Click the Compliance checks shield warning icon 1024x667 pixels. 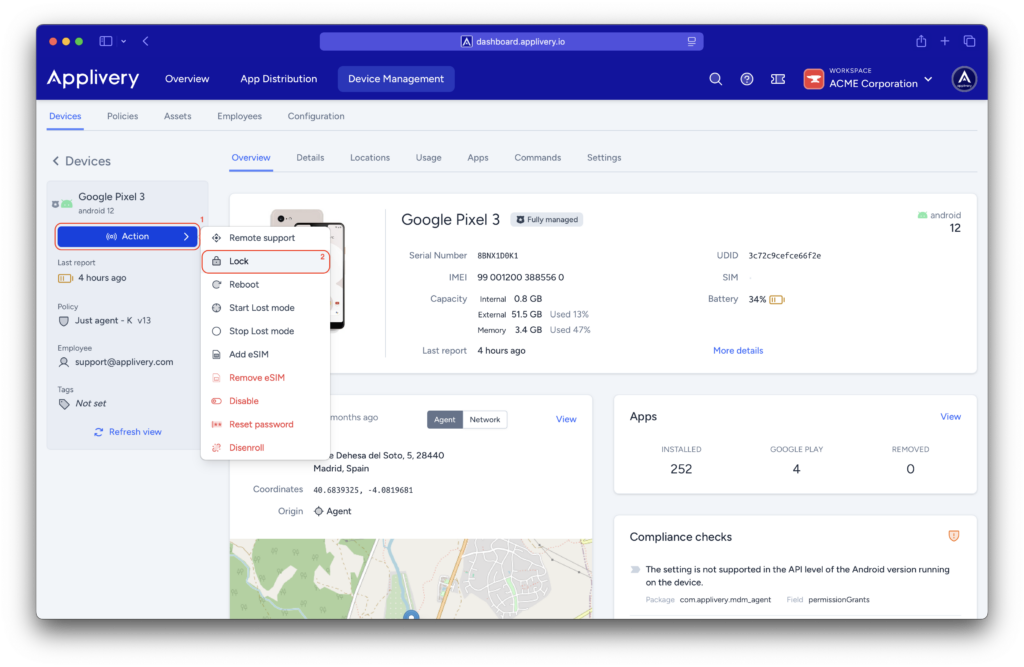[x=953, y=536]
